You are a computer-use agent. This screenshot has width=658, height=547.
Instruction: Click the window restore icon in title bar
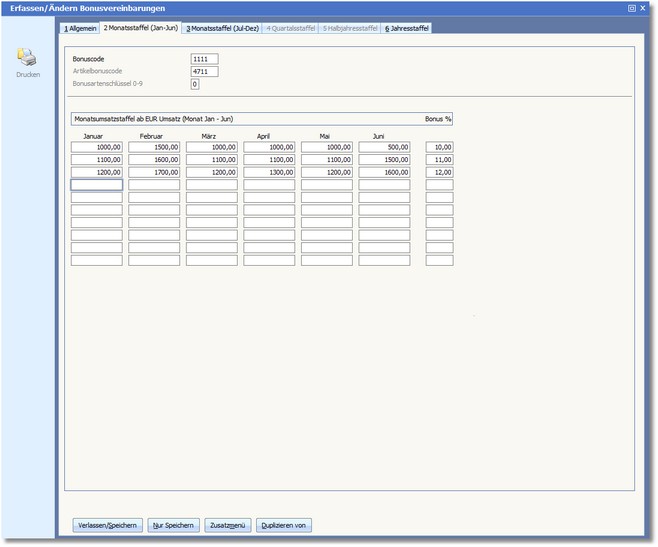(x=631, y=7)
